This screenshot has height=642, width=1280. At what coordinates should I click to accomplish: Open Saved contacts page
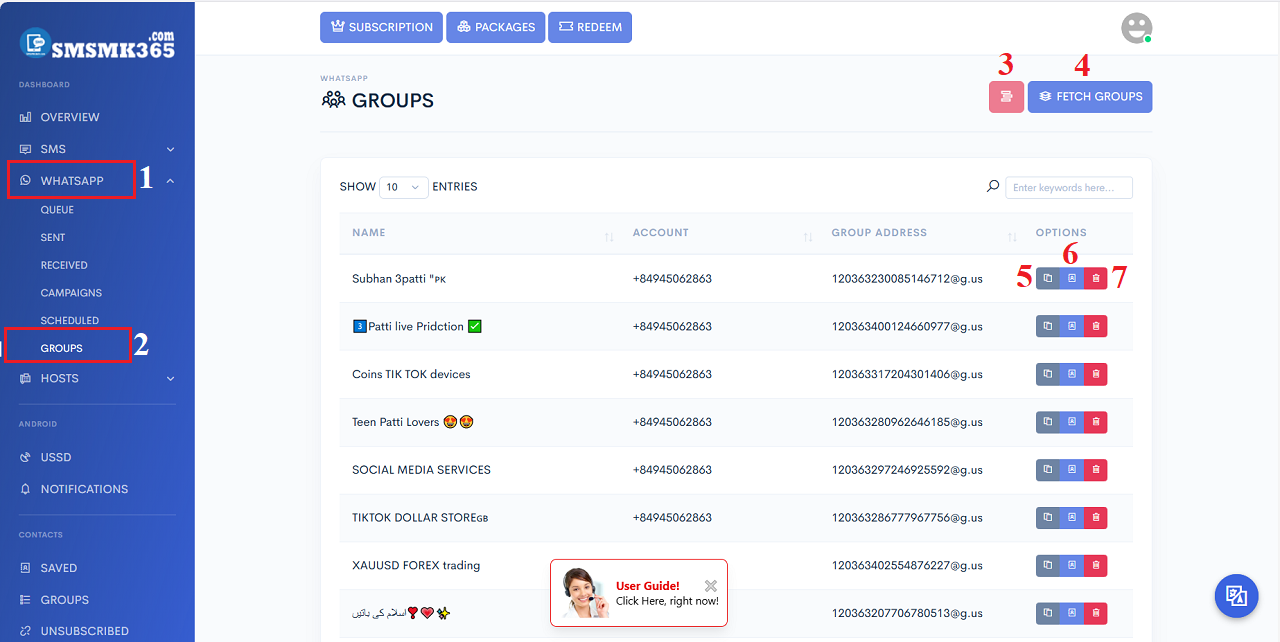tap(49, 568)
